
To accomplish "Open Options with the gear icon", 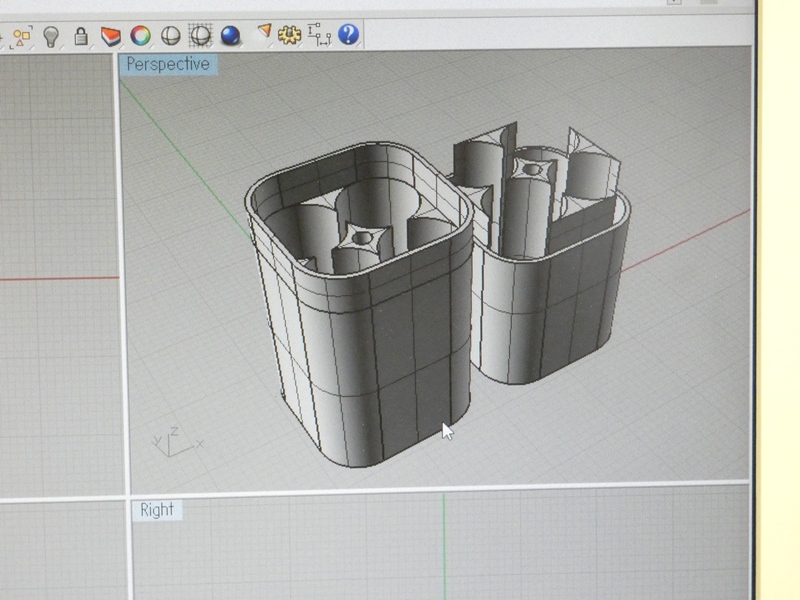I will click(289, 35).
